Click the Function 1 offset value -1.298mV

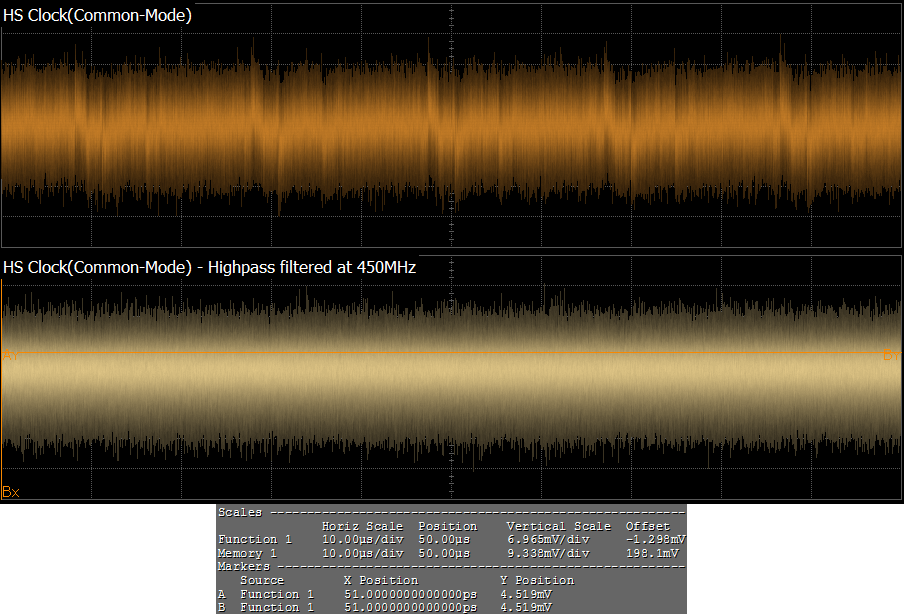[647, 539]
